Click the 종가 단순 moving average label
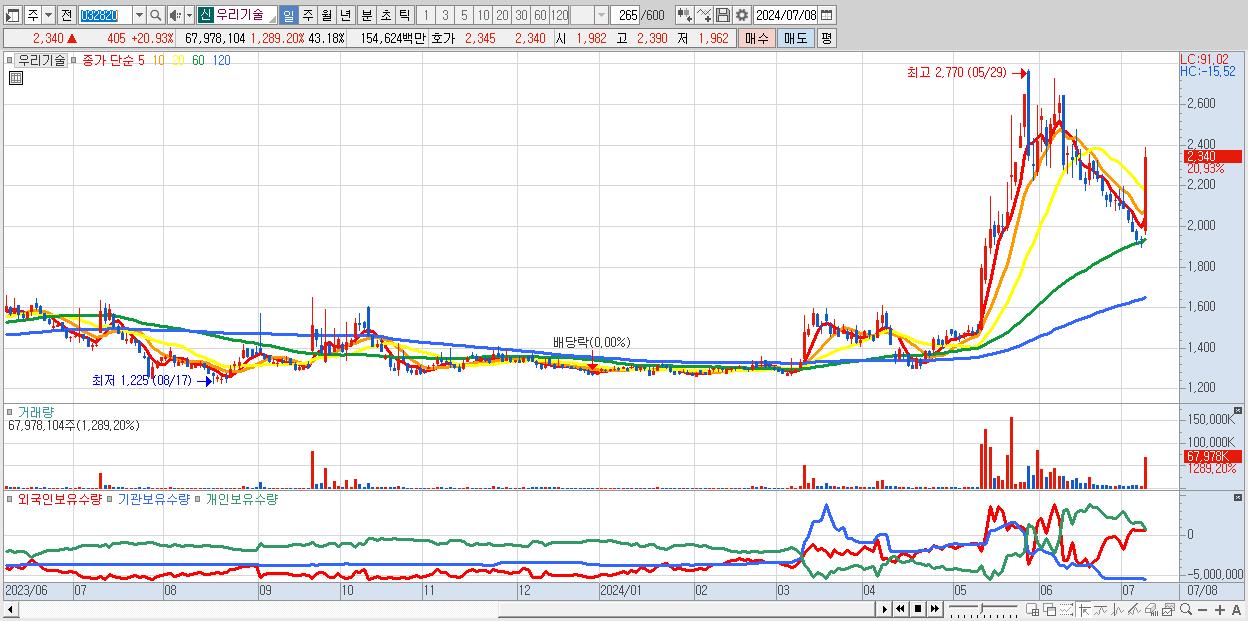The width and height of the screenshot is (1248, 621). pyautogui.click(x=108, y=60)
